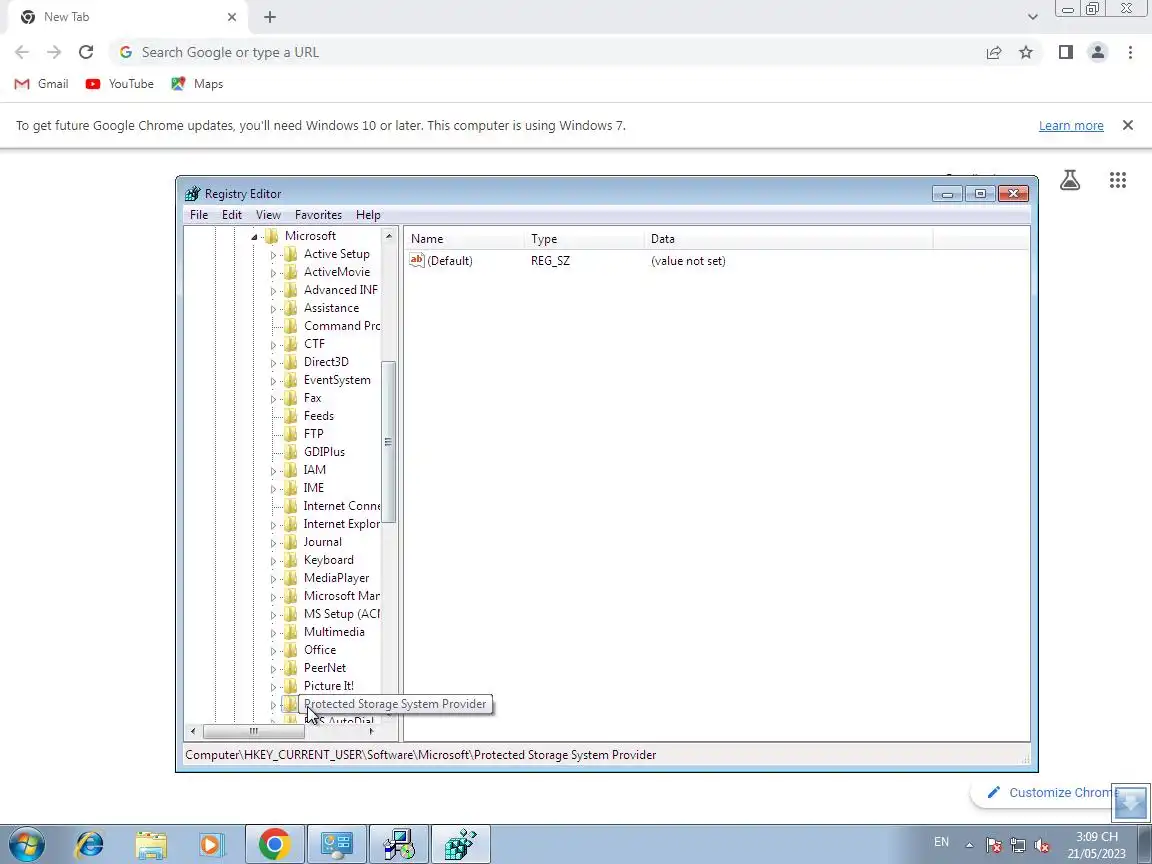Viewport: 1152px width, 864px height.
Task: Click REG_SZ type cell
Action: pyautogui.click(x=550, y=261)
